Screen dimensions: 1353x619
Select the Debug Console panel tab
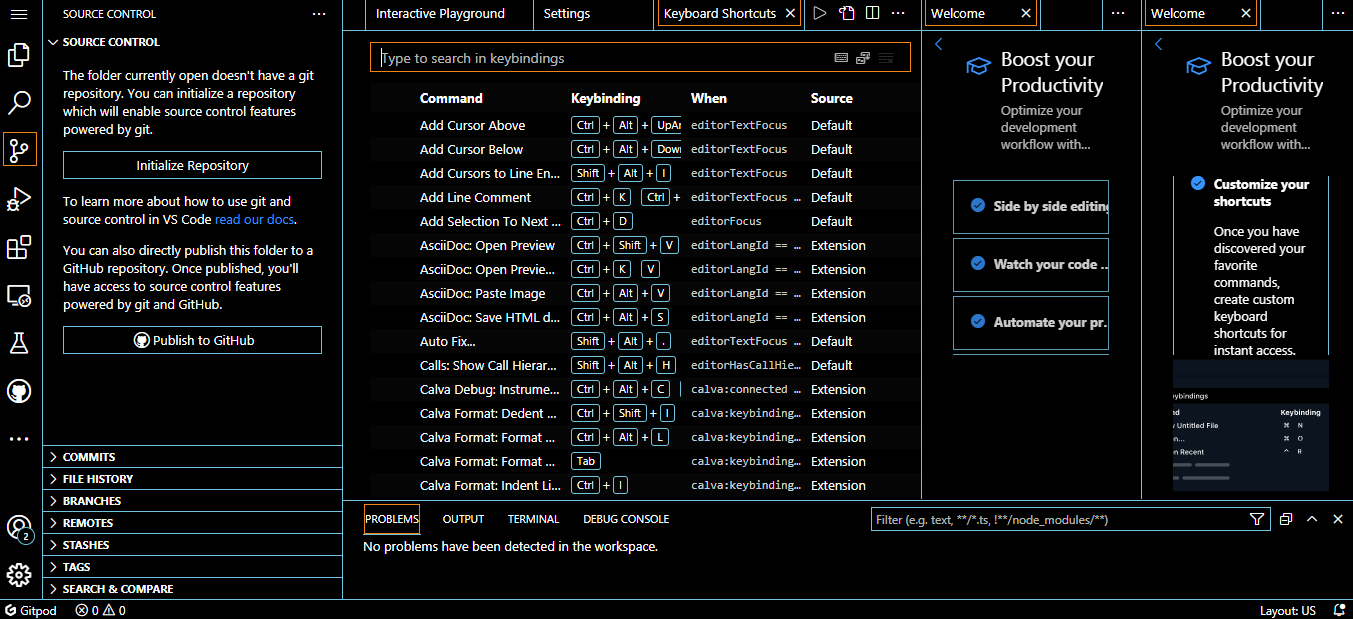(x=626, y=519)
